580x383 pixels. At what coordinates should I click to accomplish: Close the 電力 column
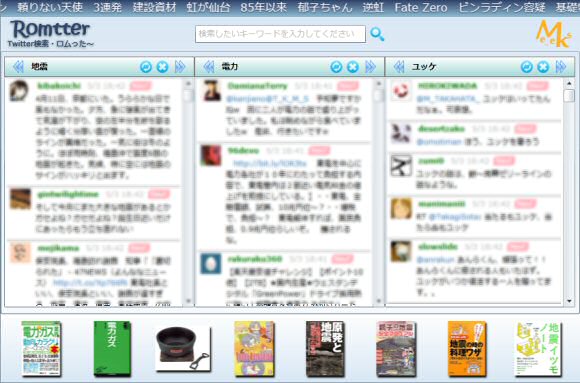[353, 67]
